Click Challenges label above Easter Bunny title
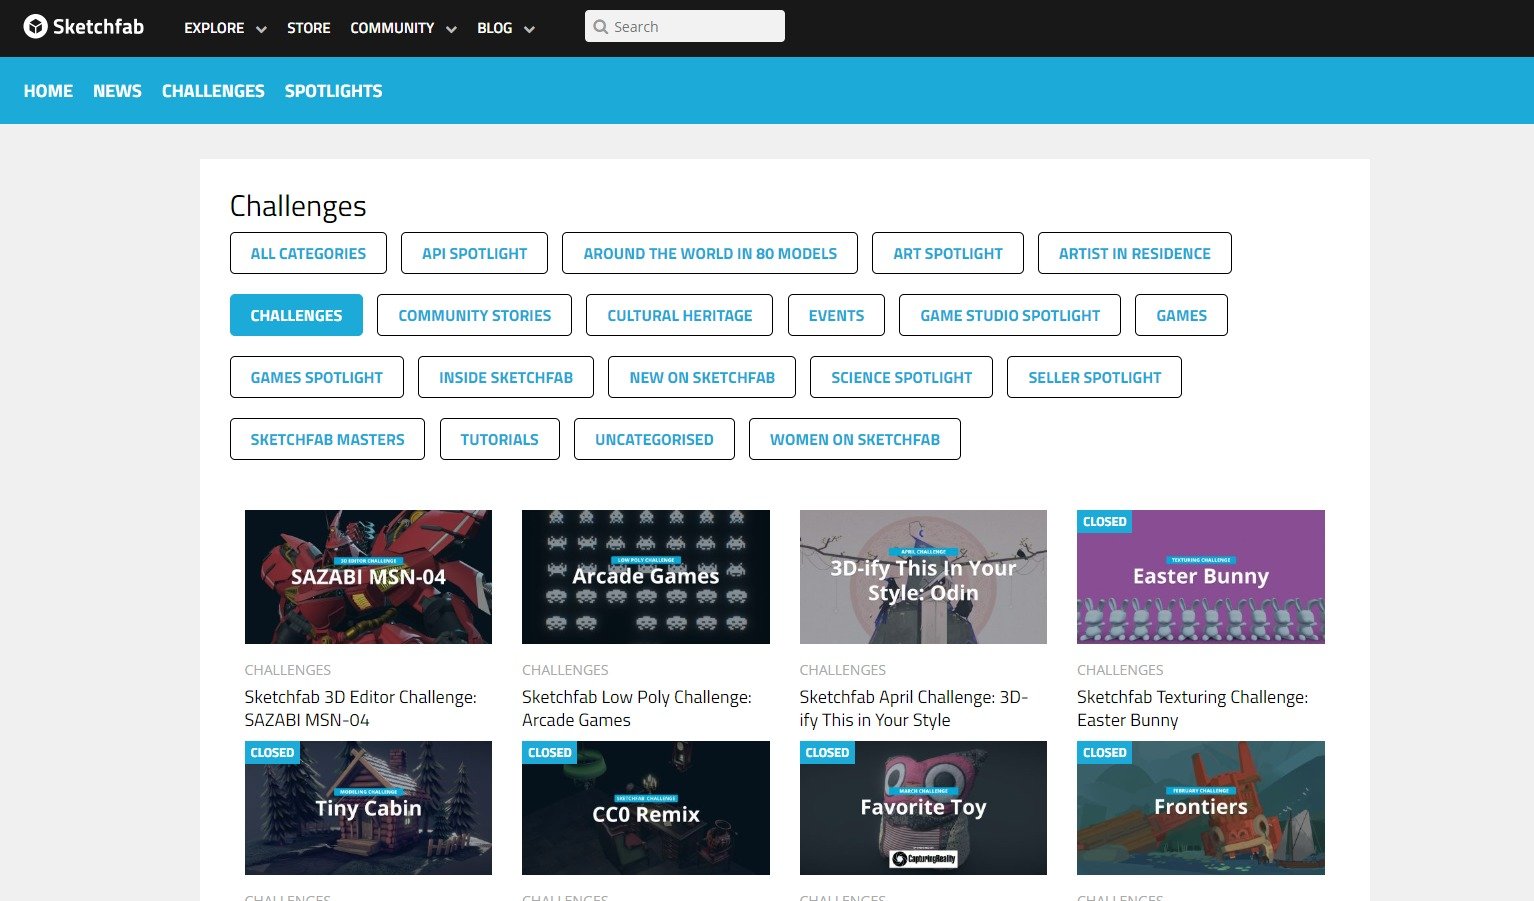1534x901 pixels. tap(1120, 670)
